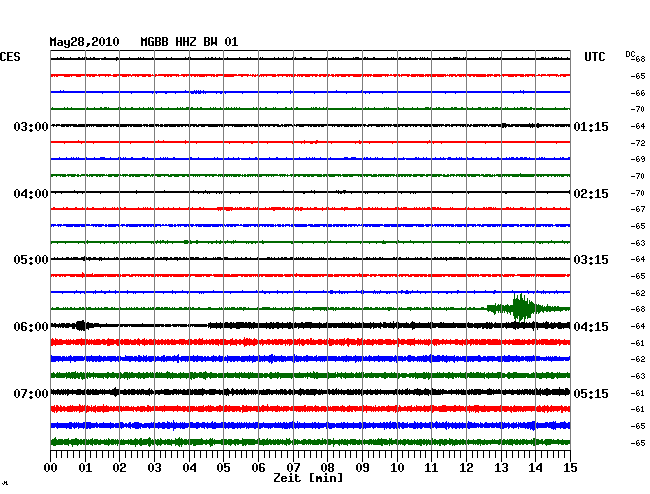Click the DC offset value -66
This screenshot has height=494, width=650.
point(638,93)
